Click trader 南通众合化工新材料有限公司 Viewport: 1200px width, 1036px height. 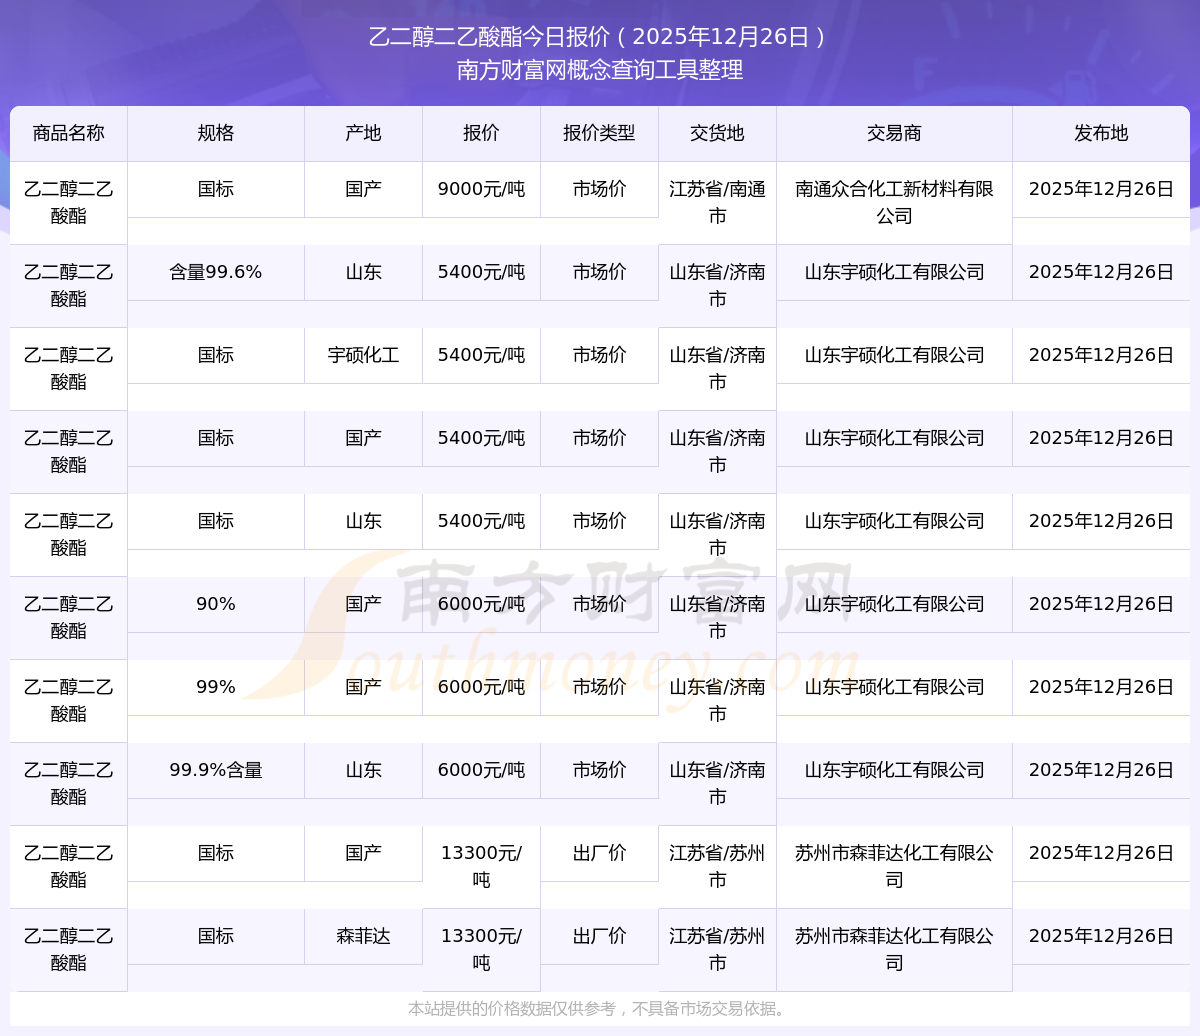point(894,202)
